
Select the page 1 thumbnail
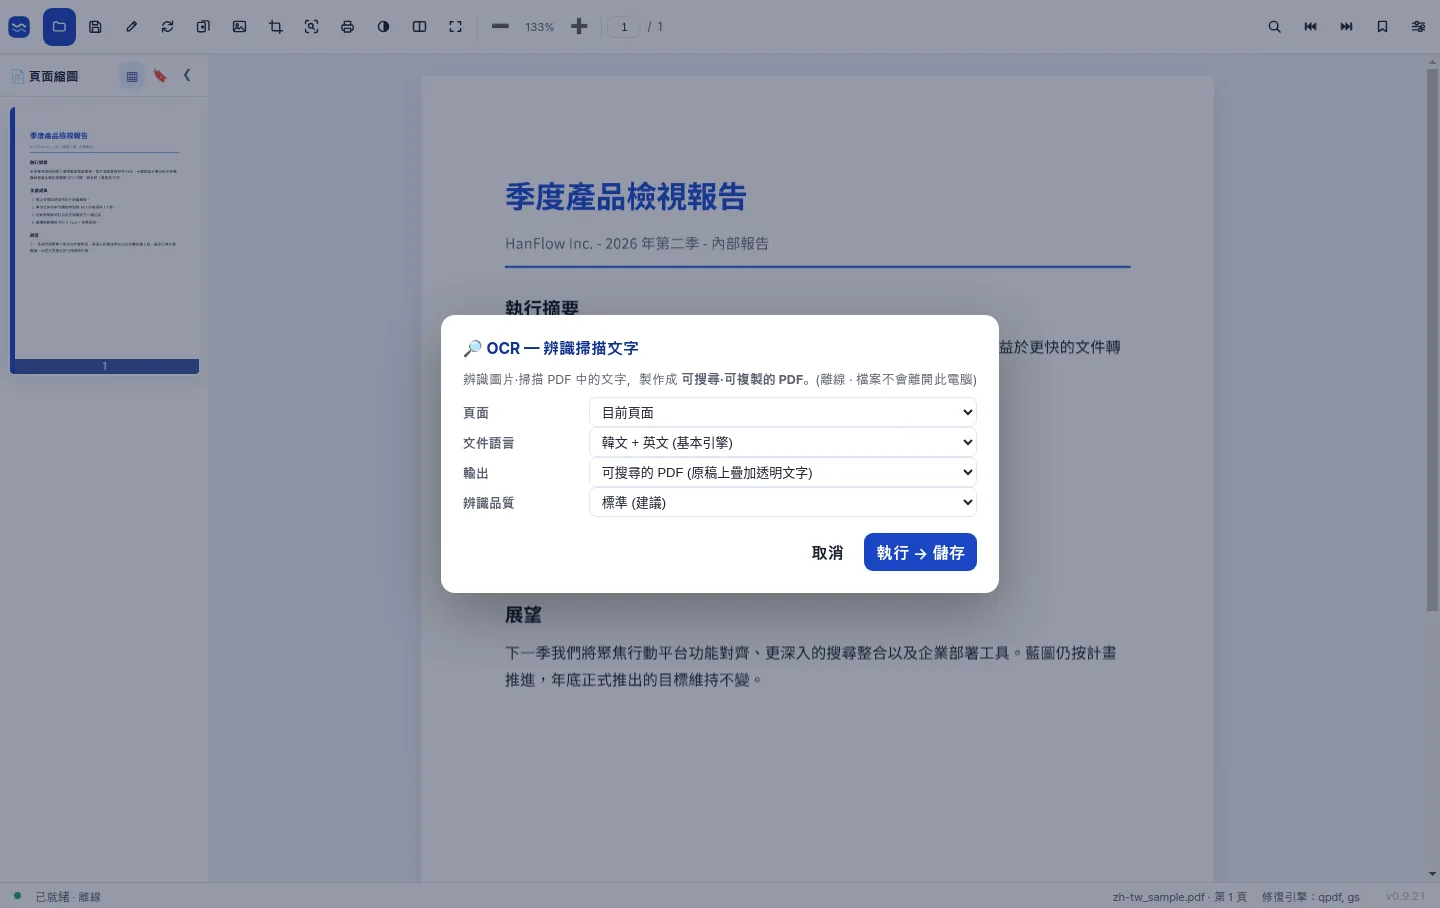(105, 240)
